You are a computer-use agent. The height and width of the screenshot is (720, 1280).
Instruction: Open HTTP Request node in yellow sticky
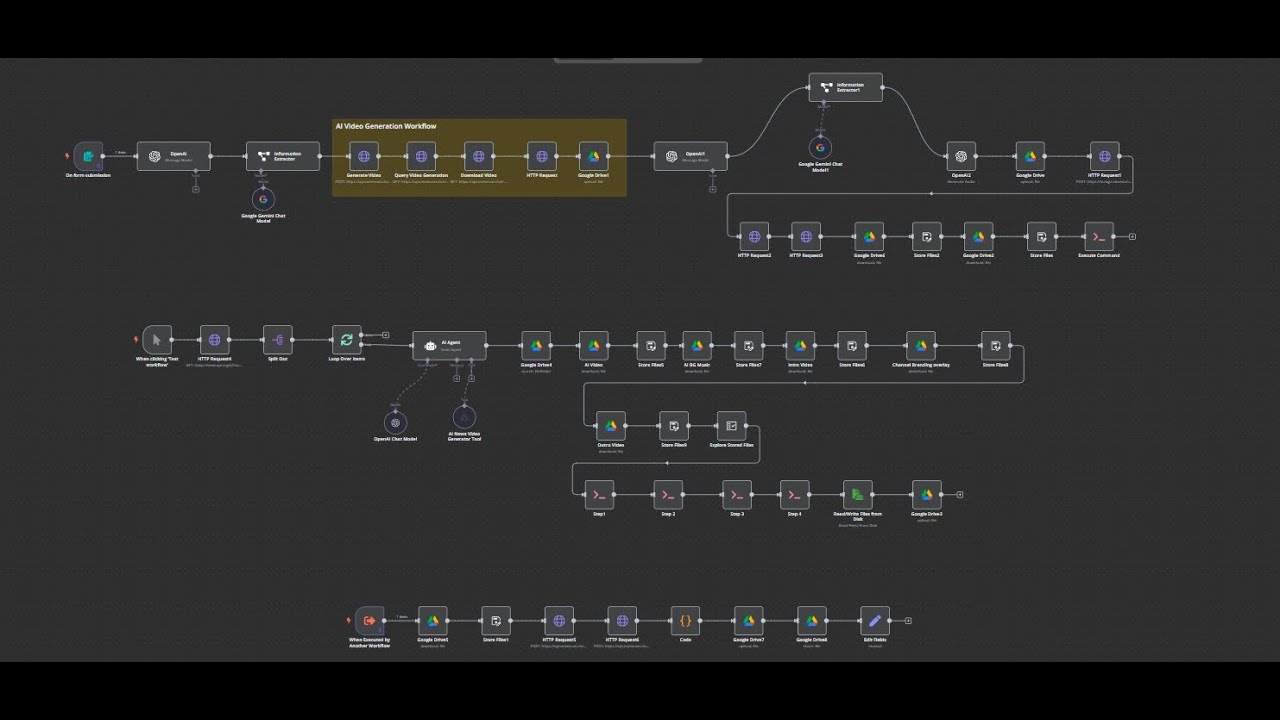pyautogui.click(x=542, y=156)
